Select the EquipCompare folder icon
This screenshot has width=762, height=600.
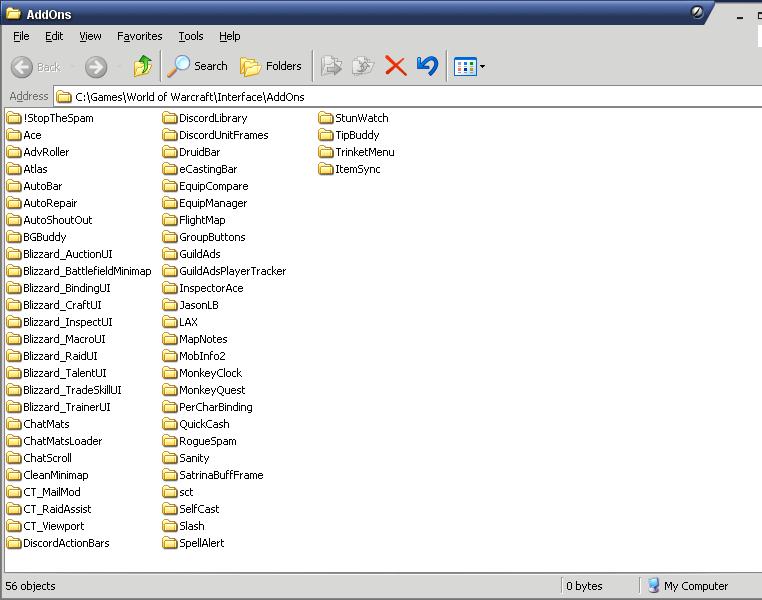pos(170,186)
